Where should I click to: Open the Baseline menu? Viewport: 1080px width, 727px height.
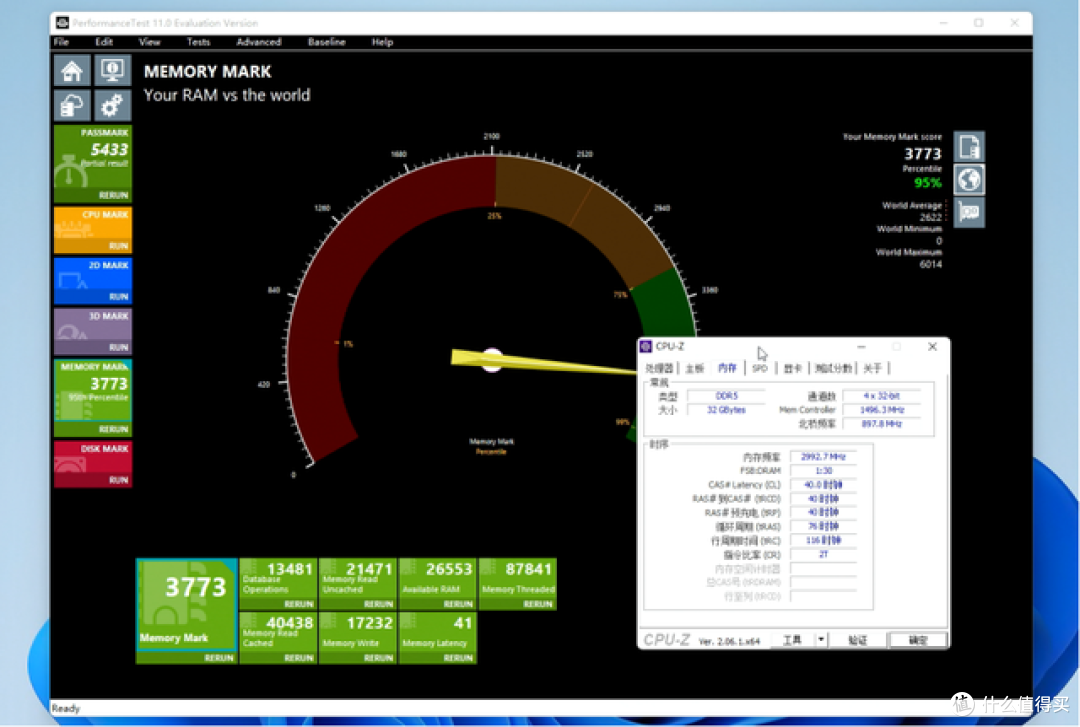pyautogui.click(x=326, y=42)
